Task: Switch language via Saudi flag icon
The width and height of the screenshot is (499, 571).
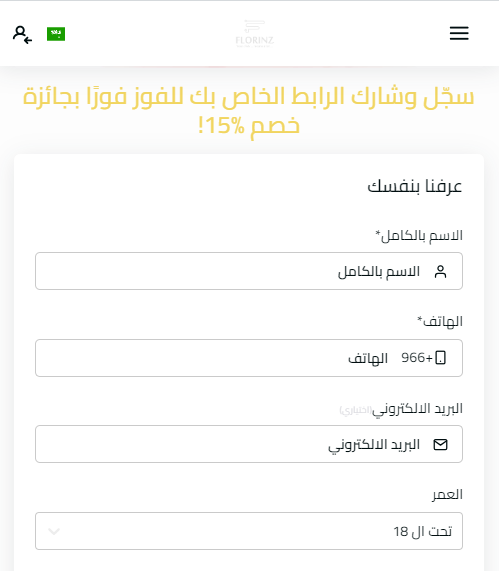Action: click(56, 34)
